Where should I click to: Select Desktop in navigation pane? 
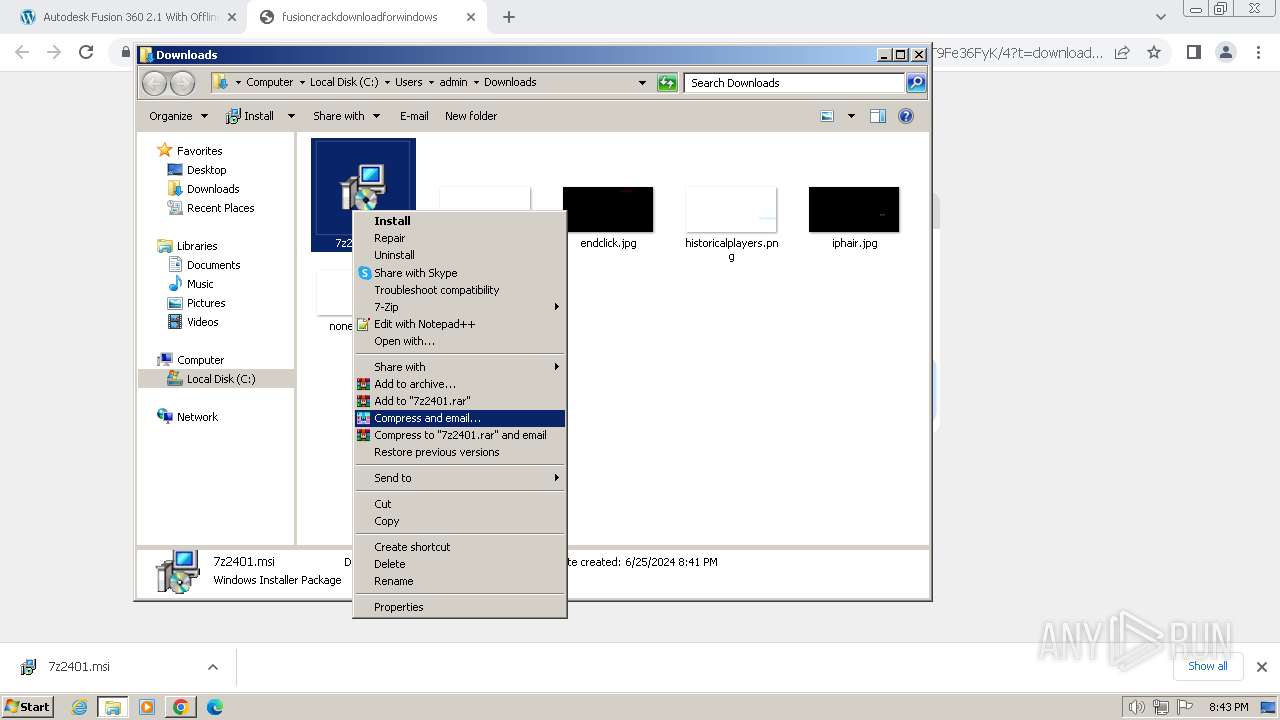206,170
